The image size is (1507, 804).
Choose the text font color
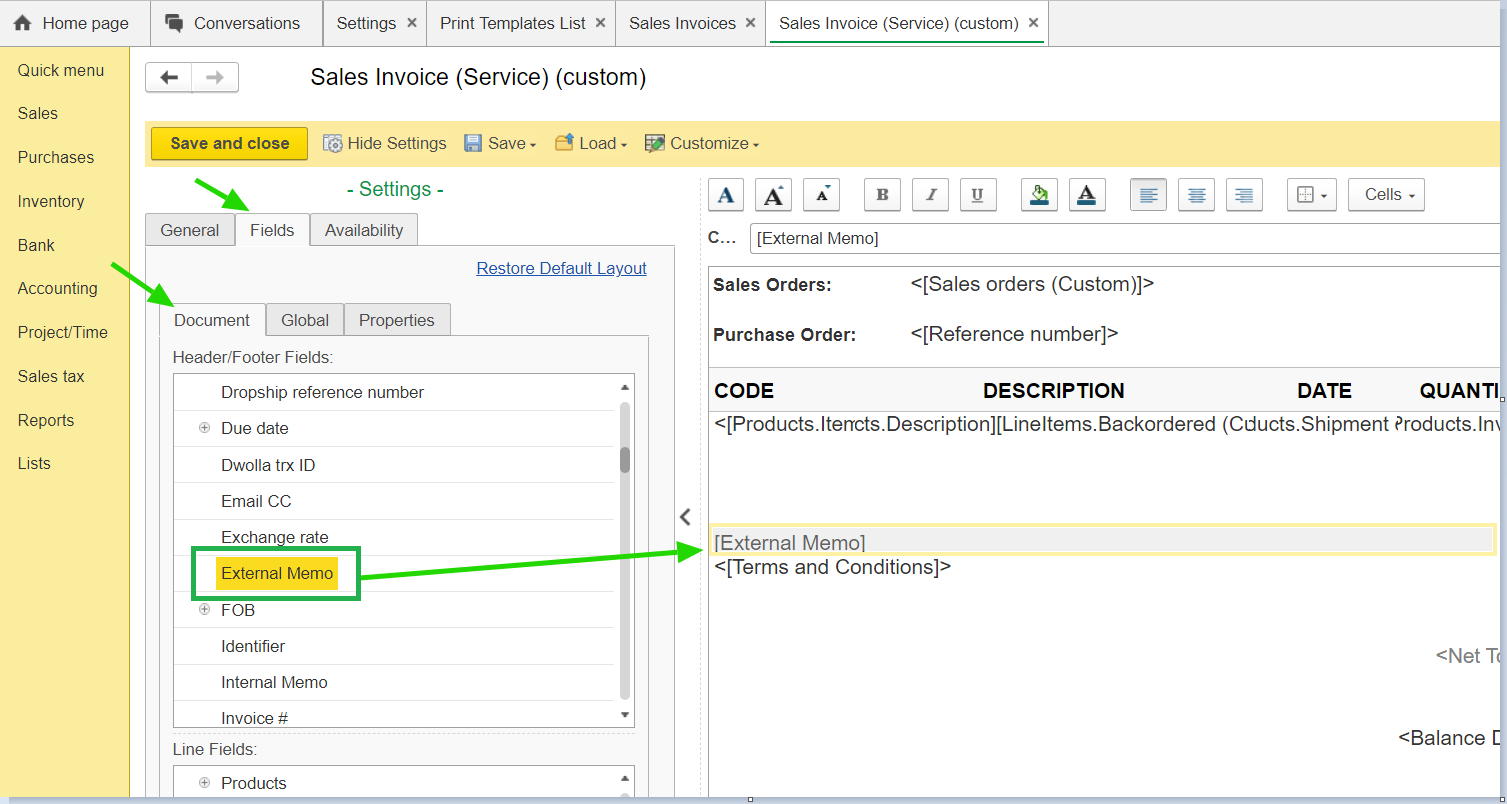click(1087, 195)
